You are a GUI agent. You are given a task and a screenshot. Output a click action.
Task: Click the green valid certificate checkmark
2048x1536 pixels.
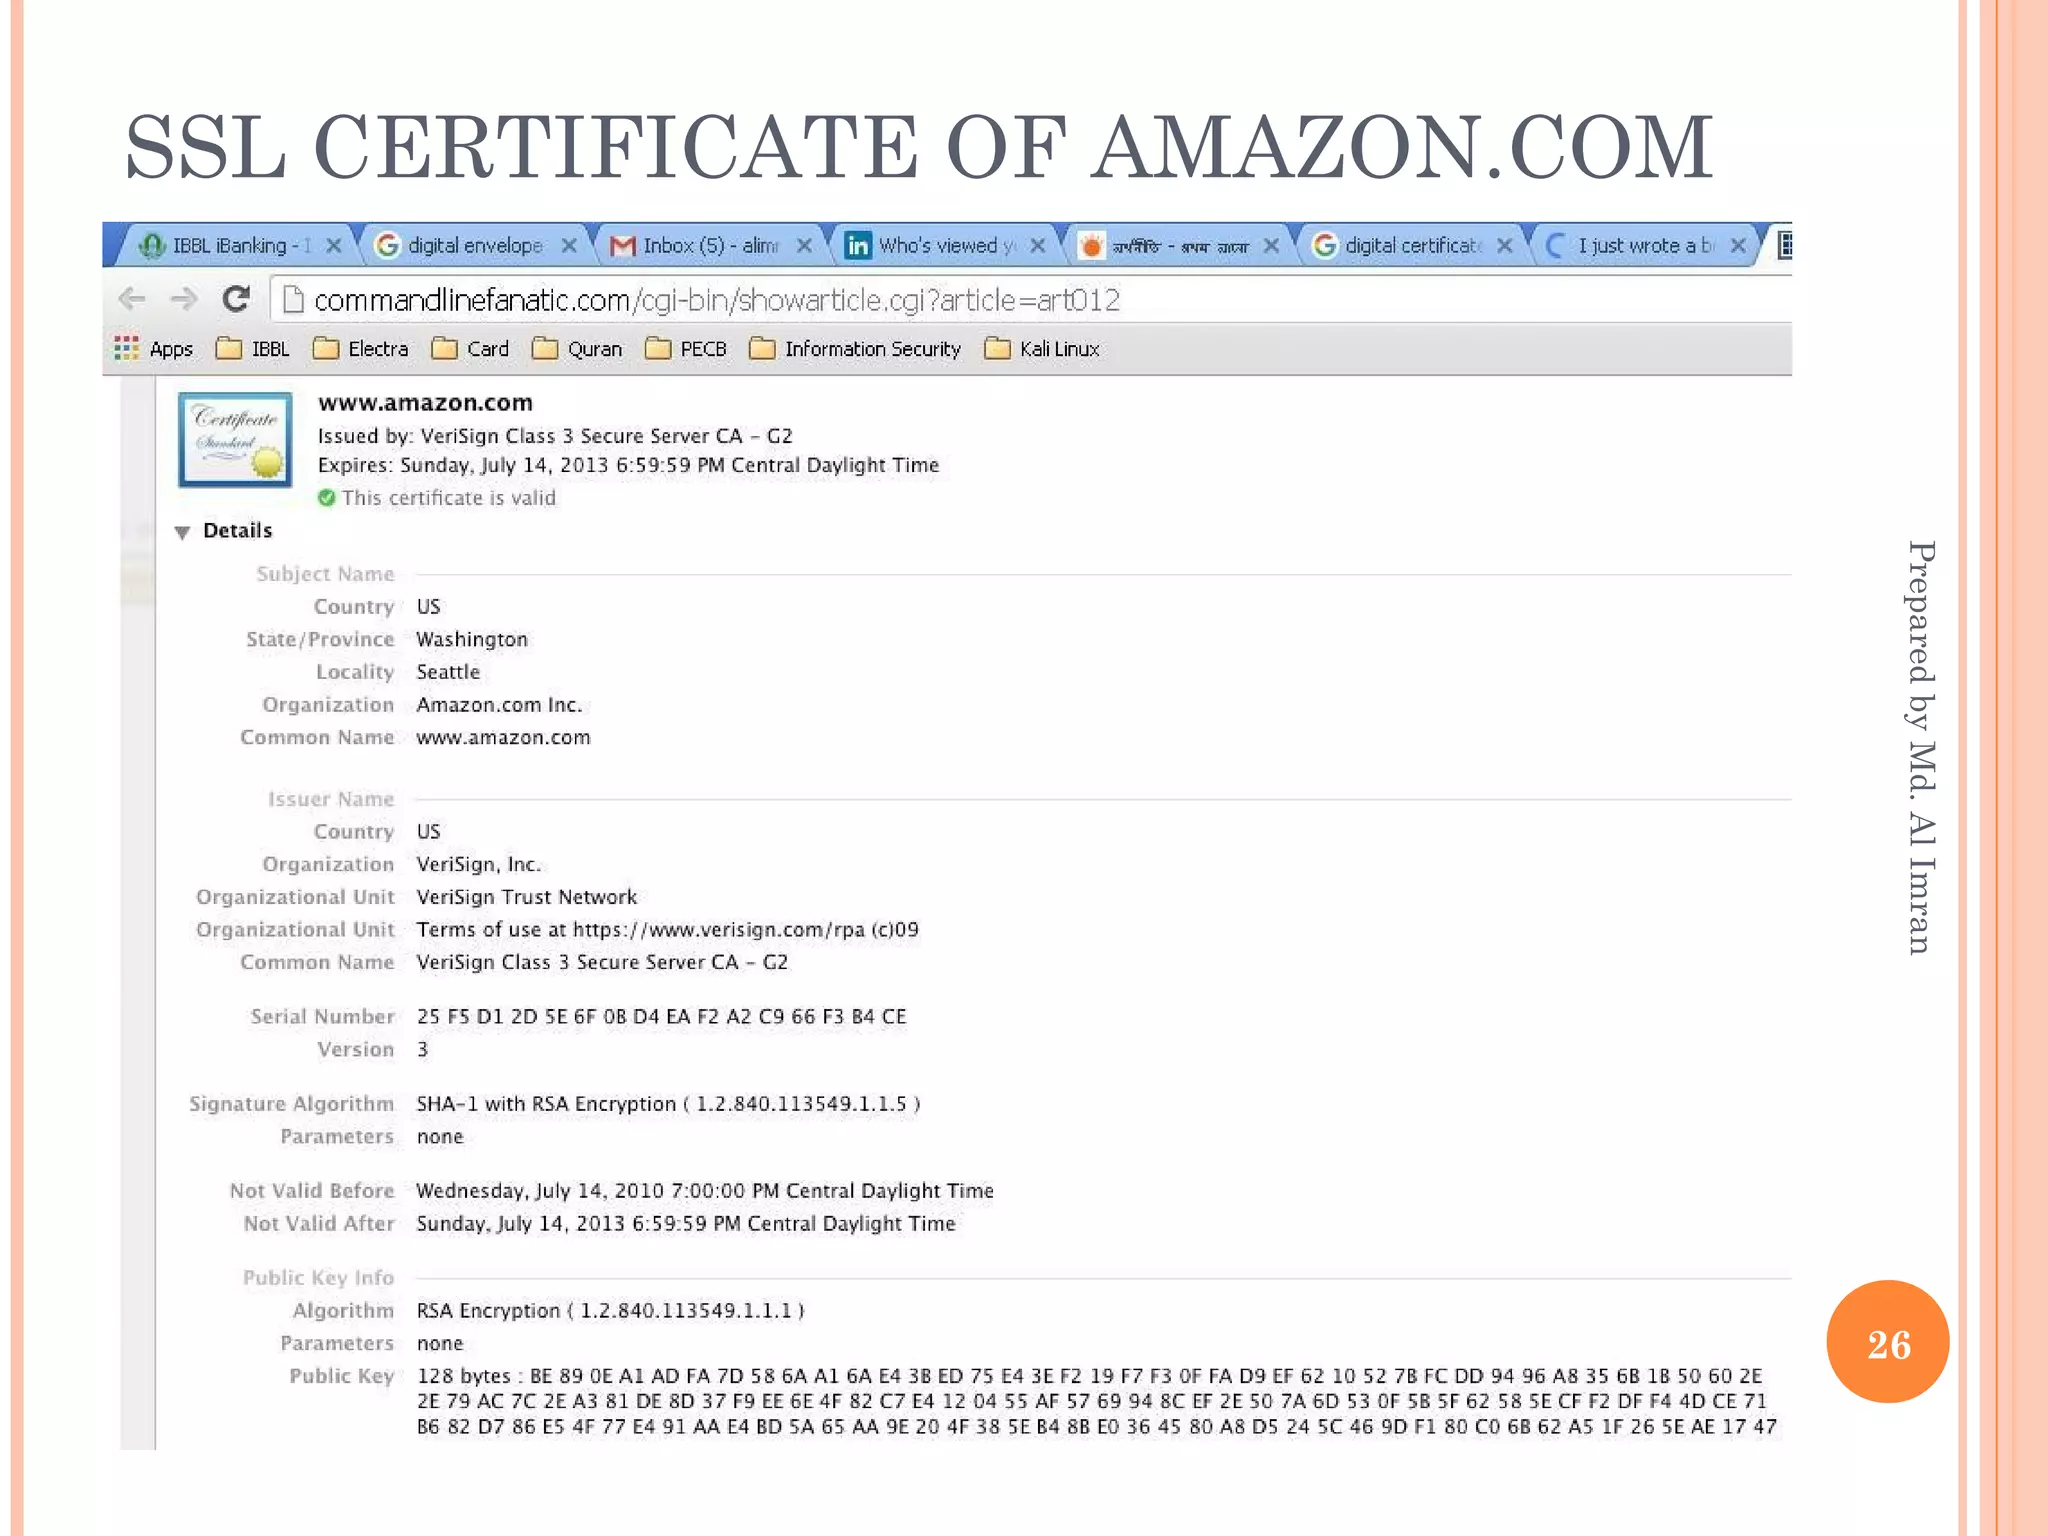[x=326, y=497]
